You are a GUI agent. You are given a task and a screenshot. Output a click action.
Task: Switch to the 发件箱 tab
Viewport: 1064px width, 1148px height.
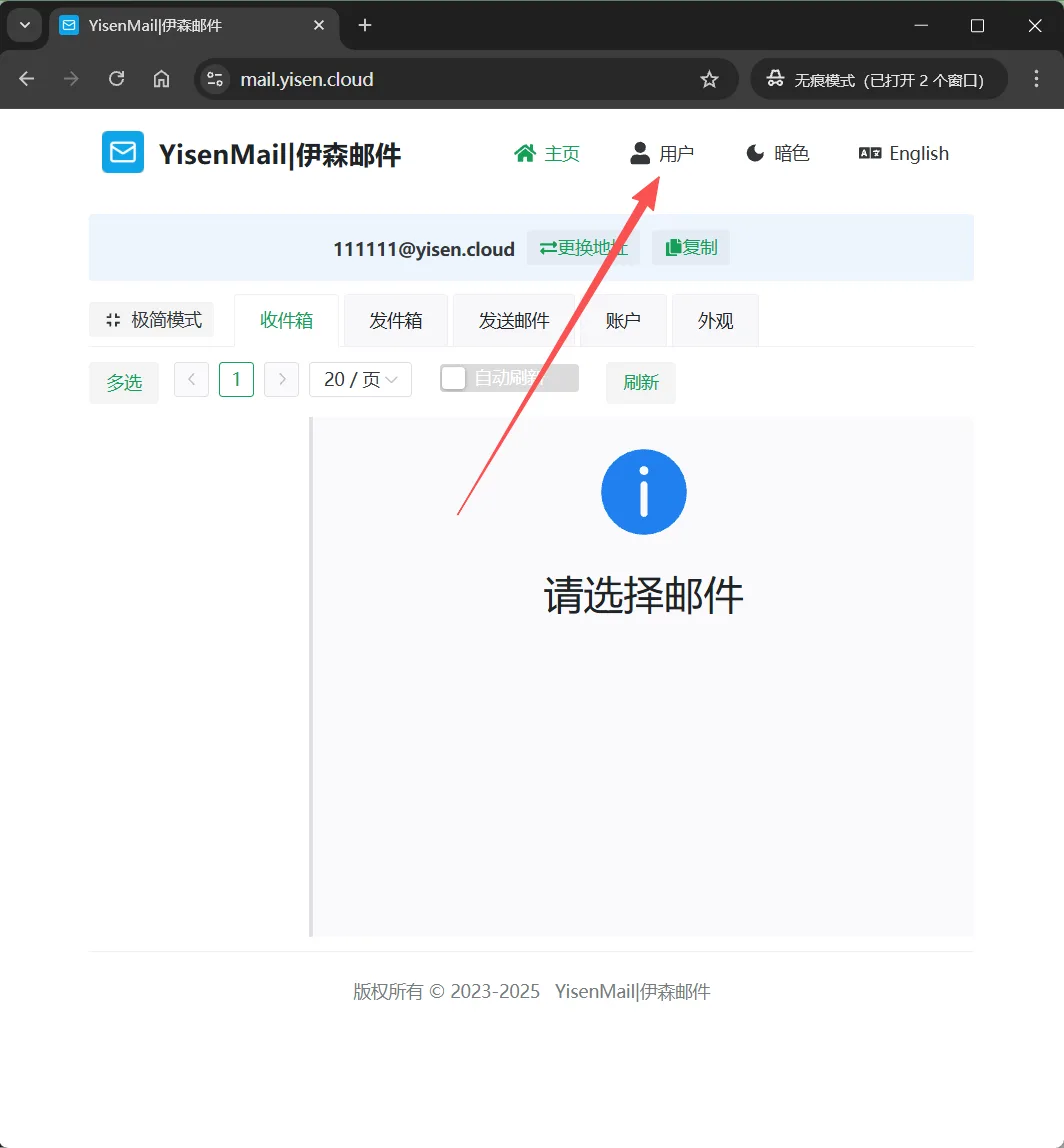(395, 320)
